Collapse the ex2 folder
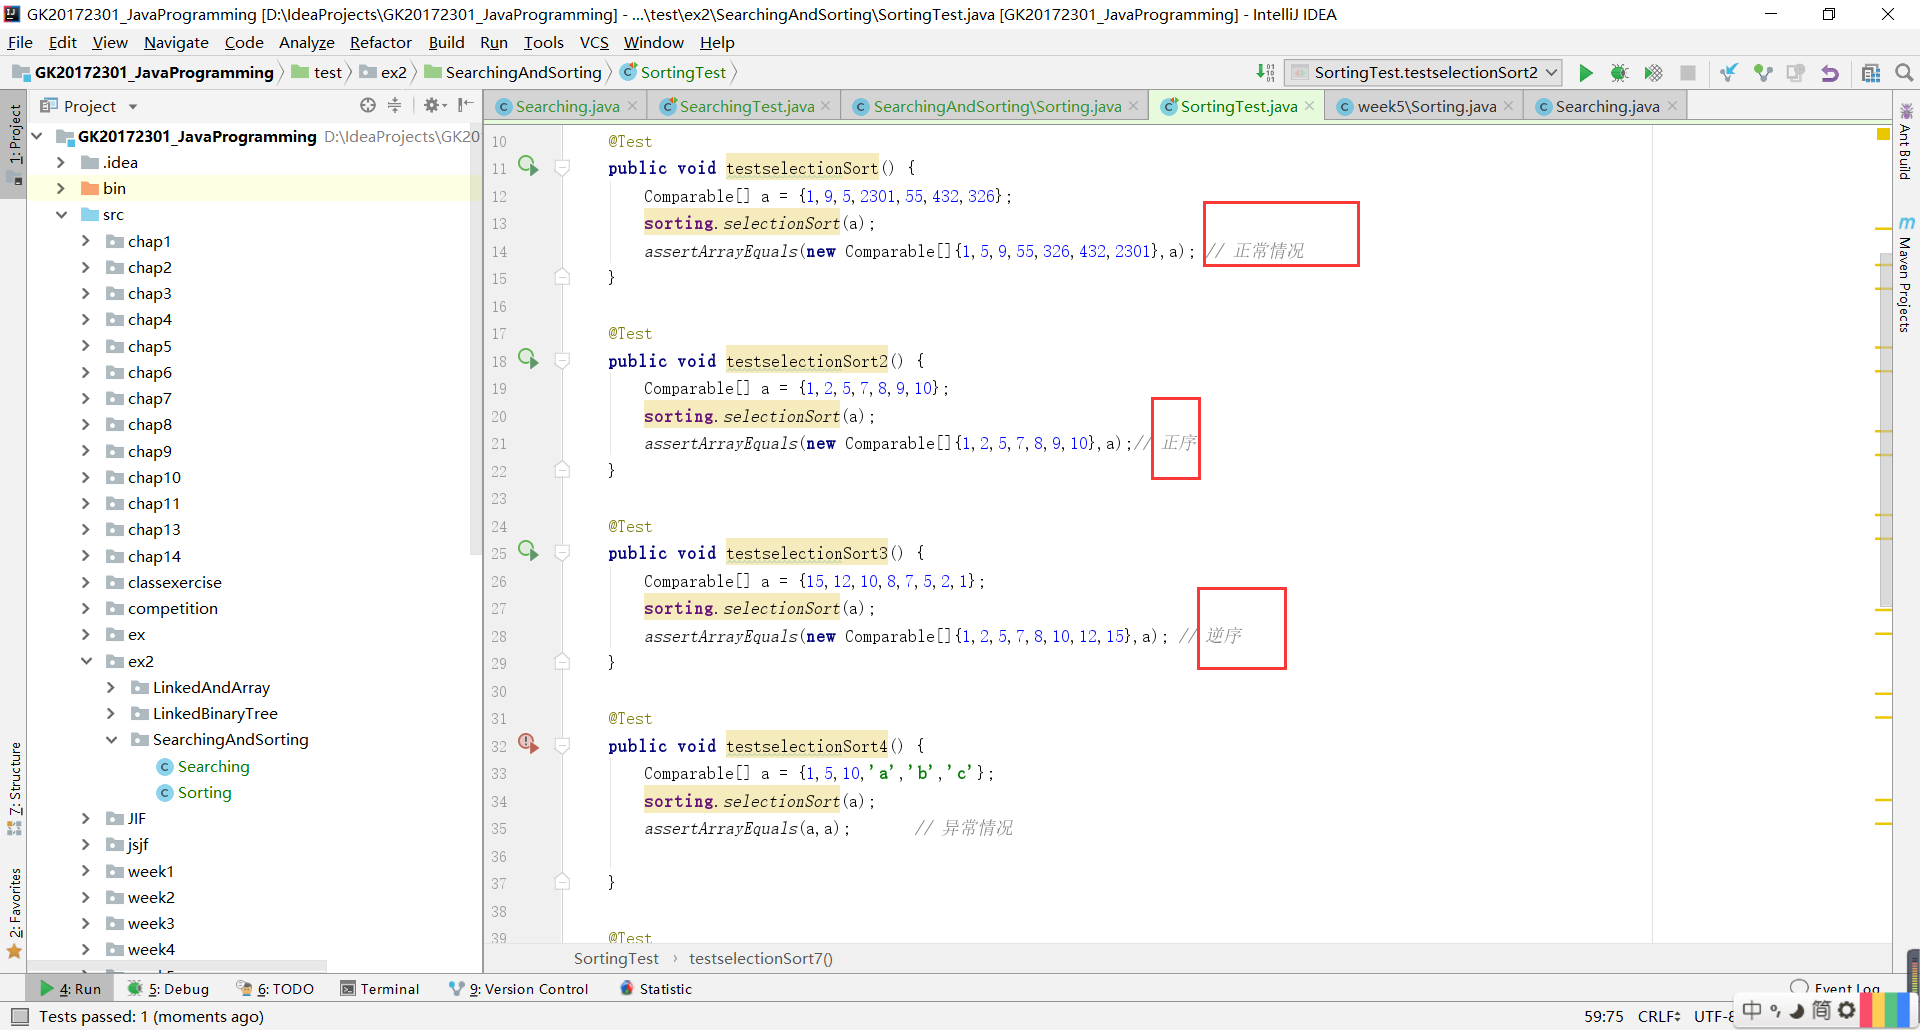Screen dimensions: 1920x1030 tap(85, 661)
